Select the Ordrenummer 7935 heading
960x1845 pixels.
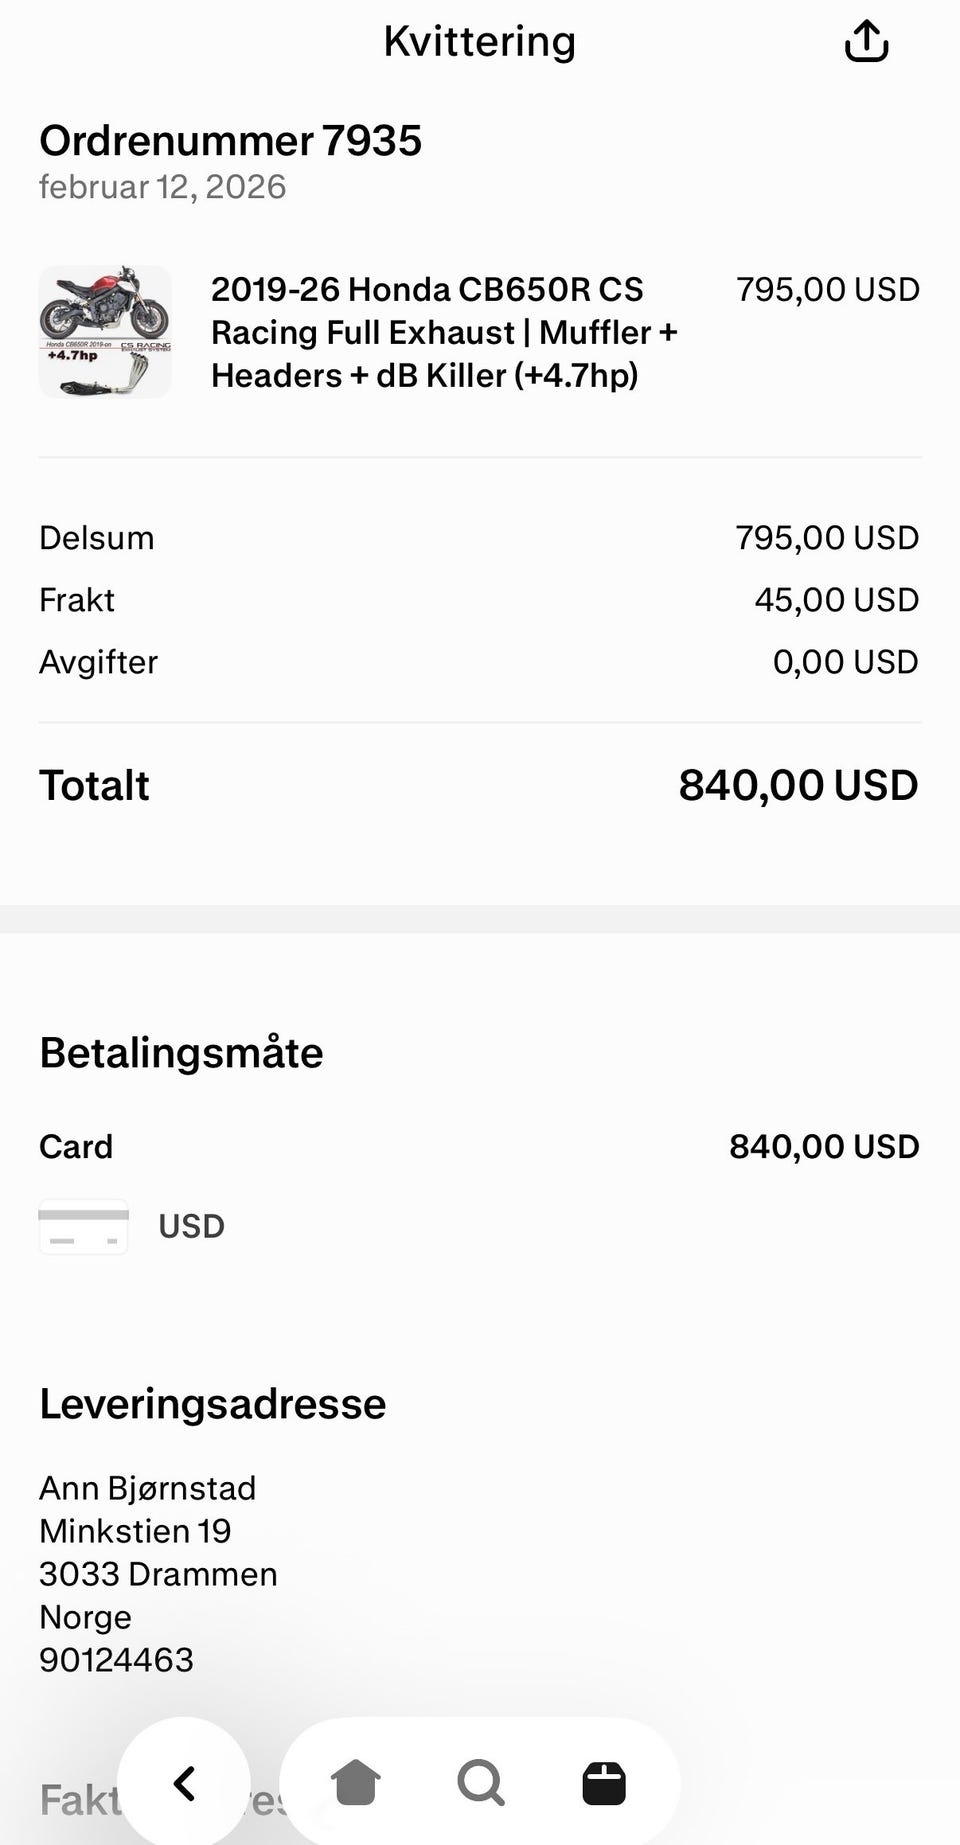pyautogui.click(x=230, y=141)
